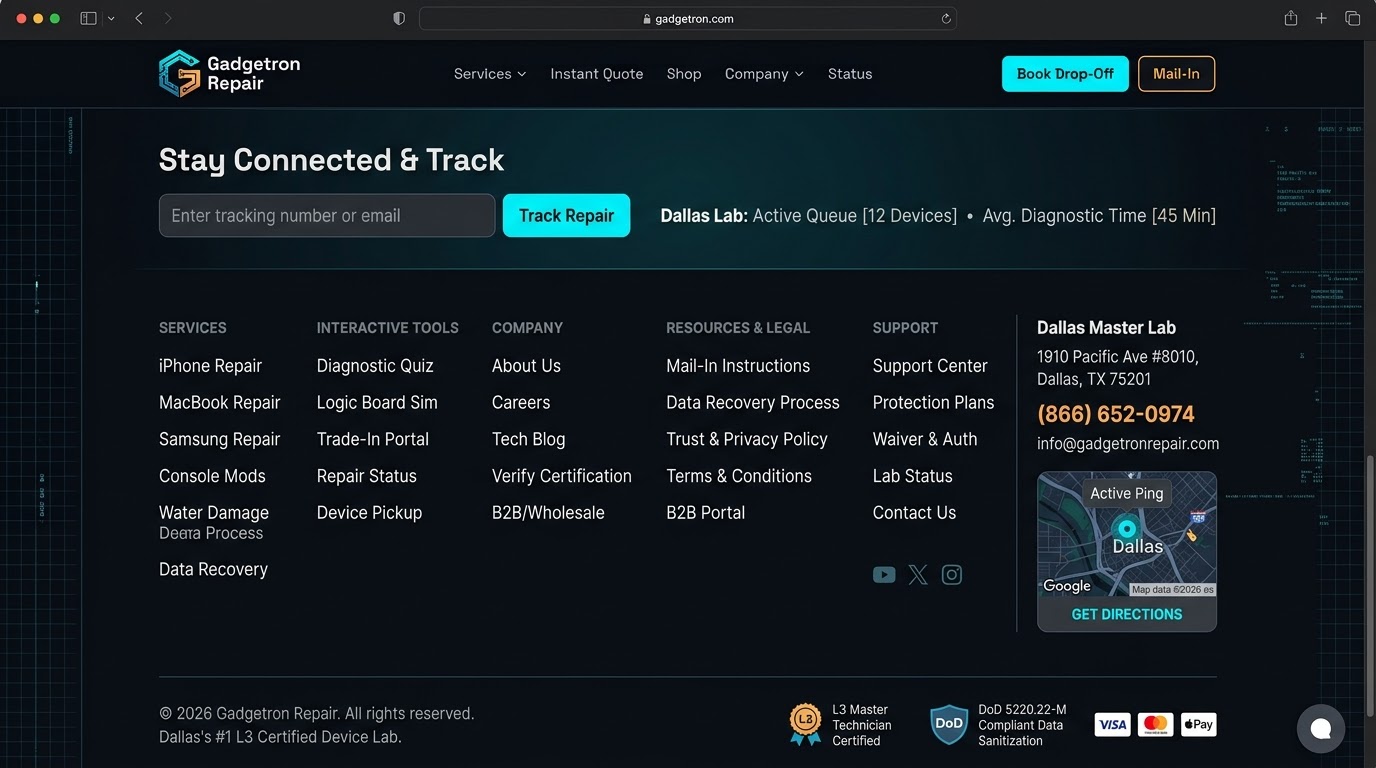Image resolution: width=1376 pixels, height=768 pixels.
Task: Click the Apple Pay icon
Action: tap(1199, 725)
